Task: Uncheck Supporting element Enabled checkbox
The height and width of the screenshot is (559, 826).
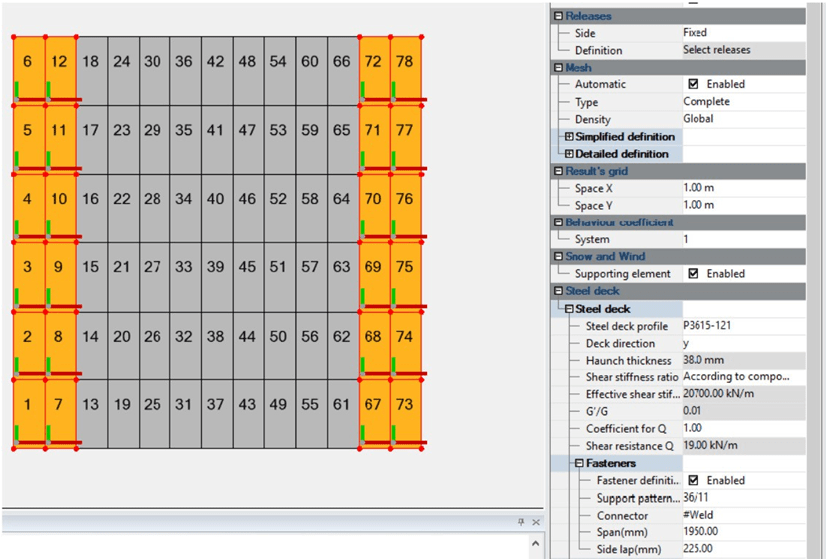Action: click(693, 273)
